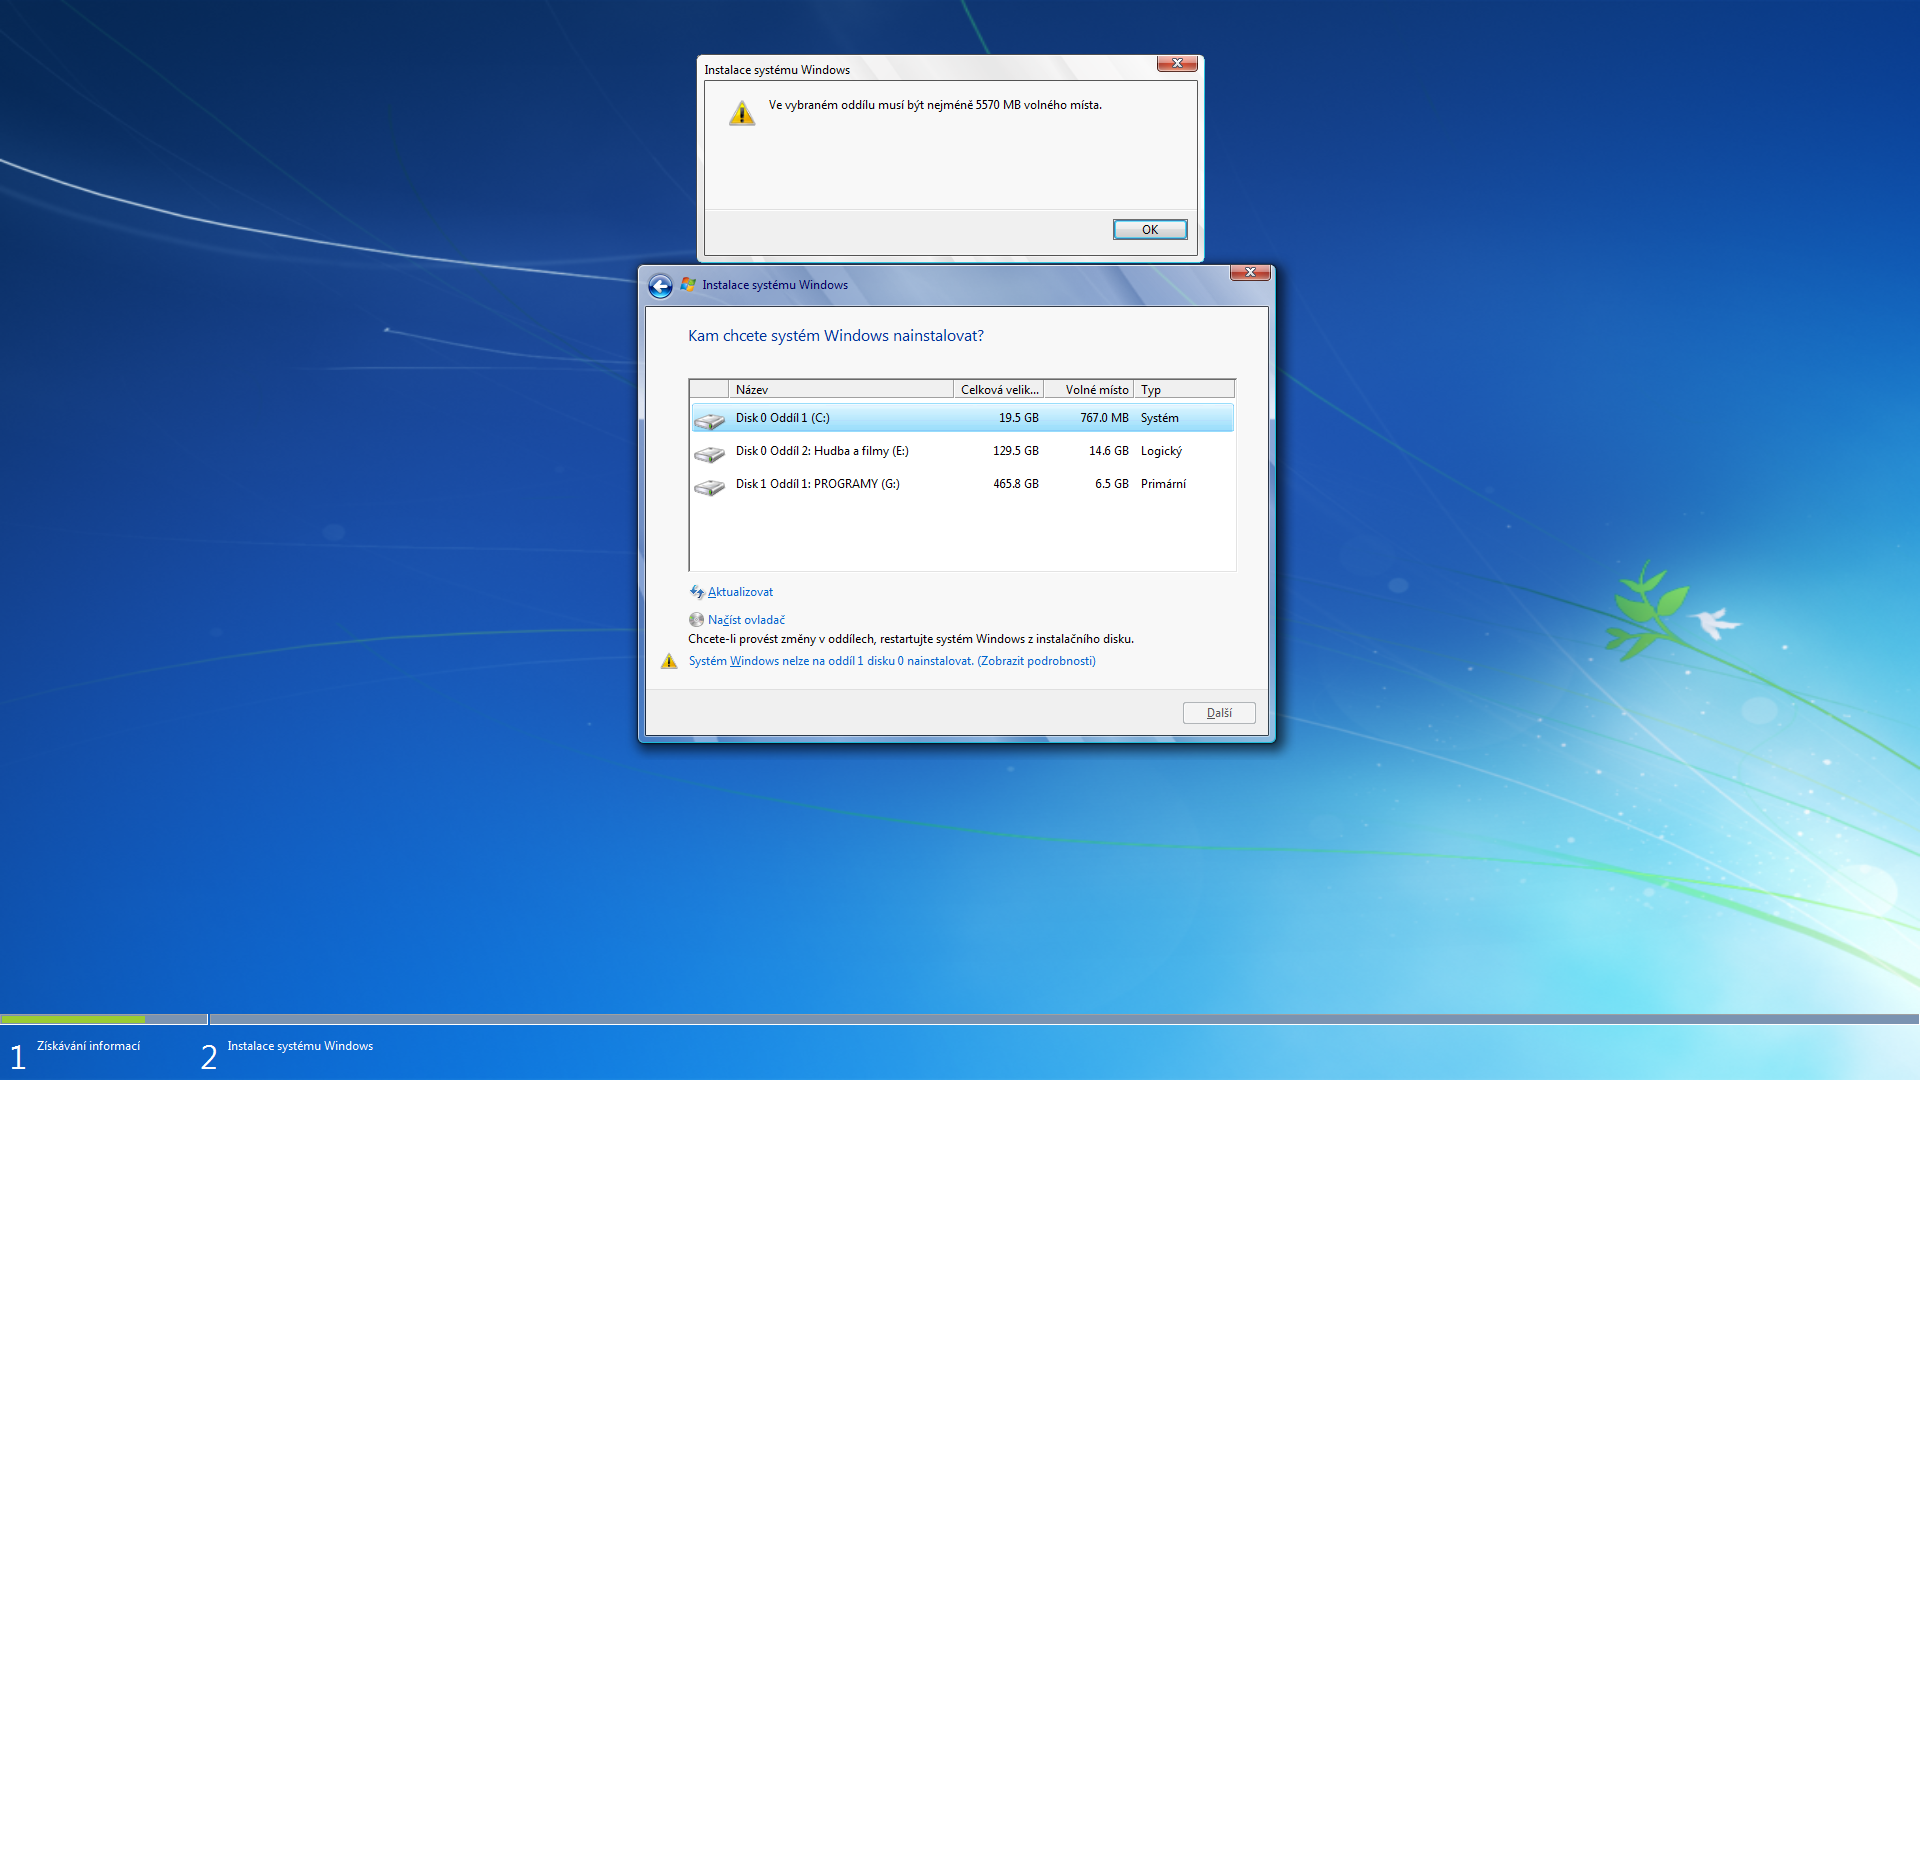Click the Načíst ovladač disc icon
1920x1876 pixels.
696,620
